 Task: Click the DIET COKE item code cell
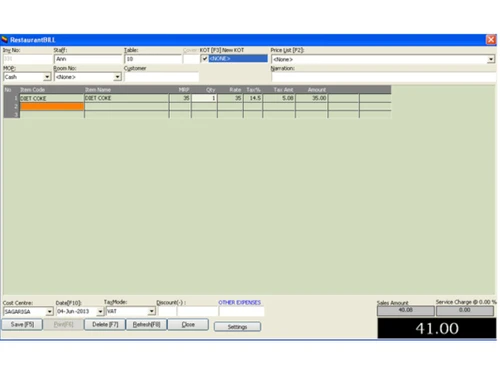[x=52, y=98]
